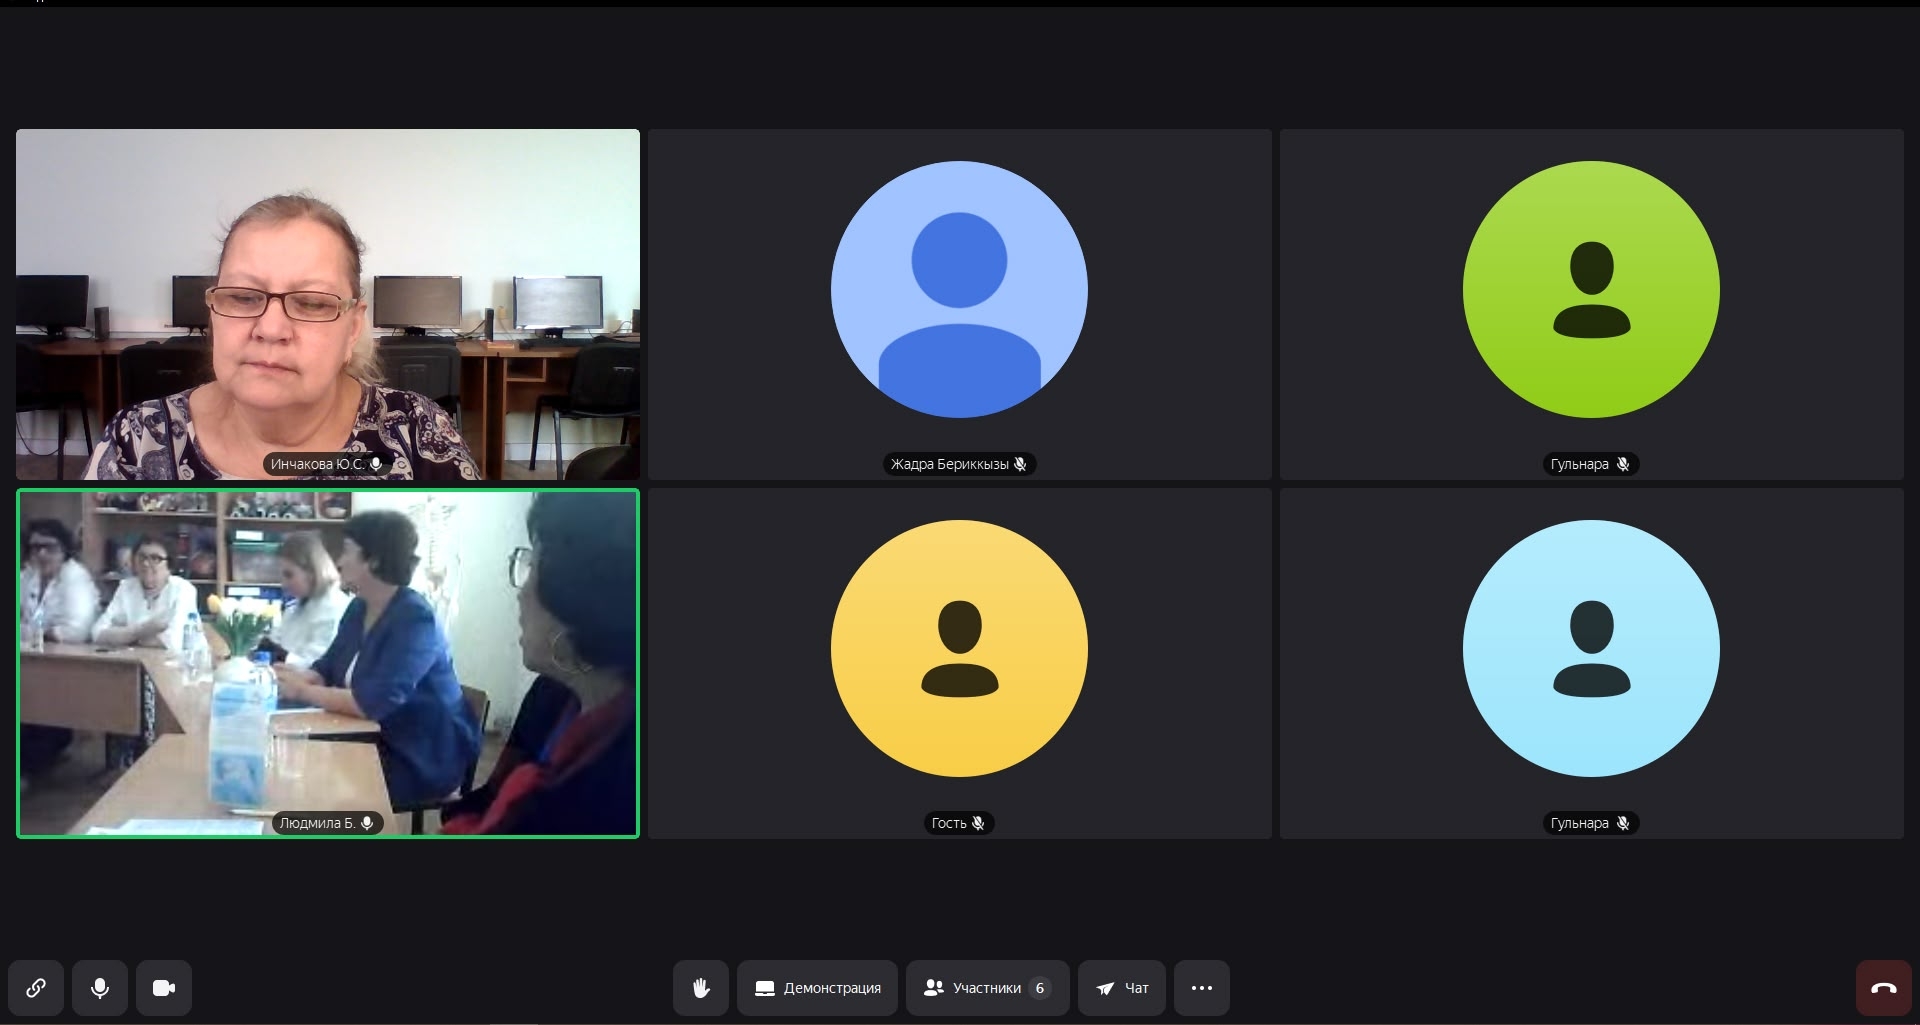Select the Инчакова Ю.С. video tile
The width and height of the screenshot is (1920, 1025).
pos(328,304)
